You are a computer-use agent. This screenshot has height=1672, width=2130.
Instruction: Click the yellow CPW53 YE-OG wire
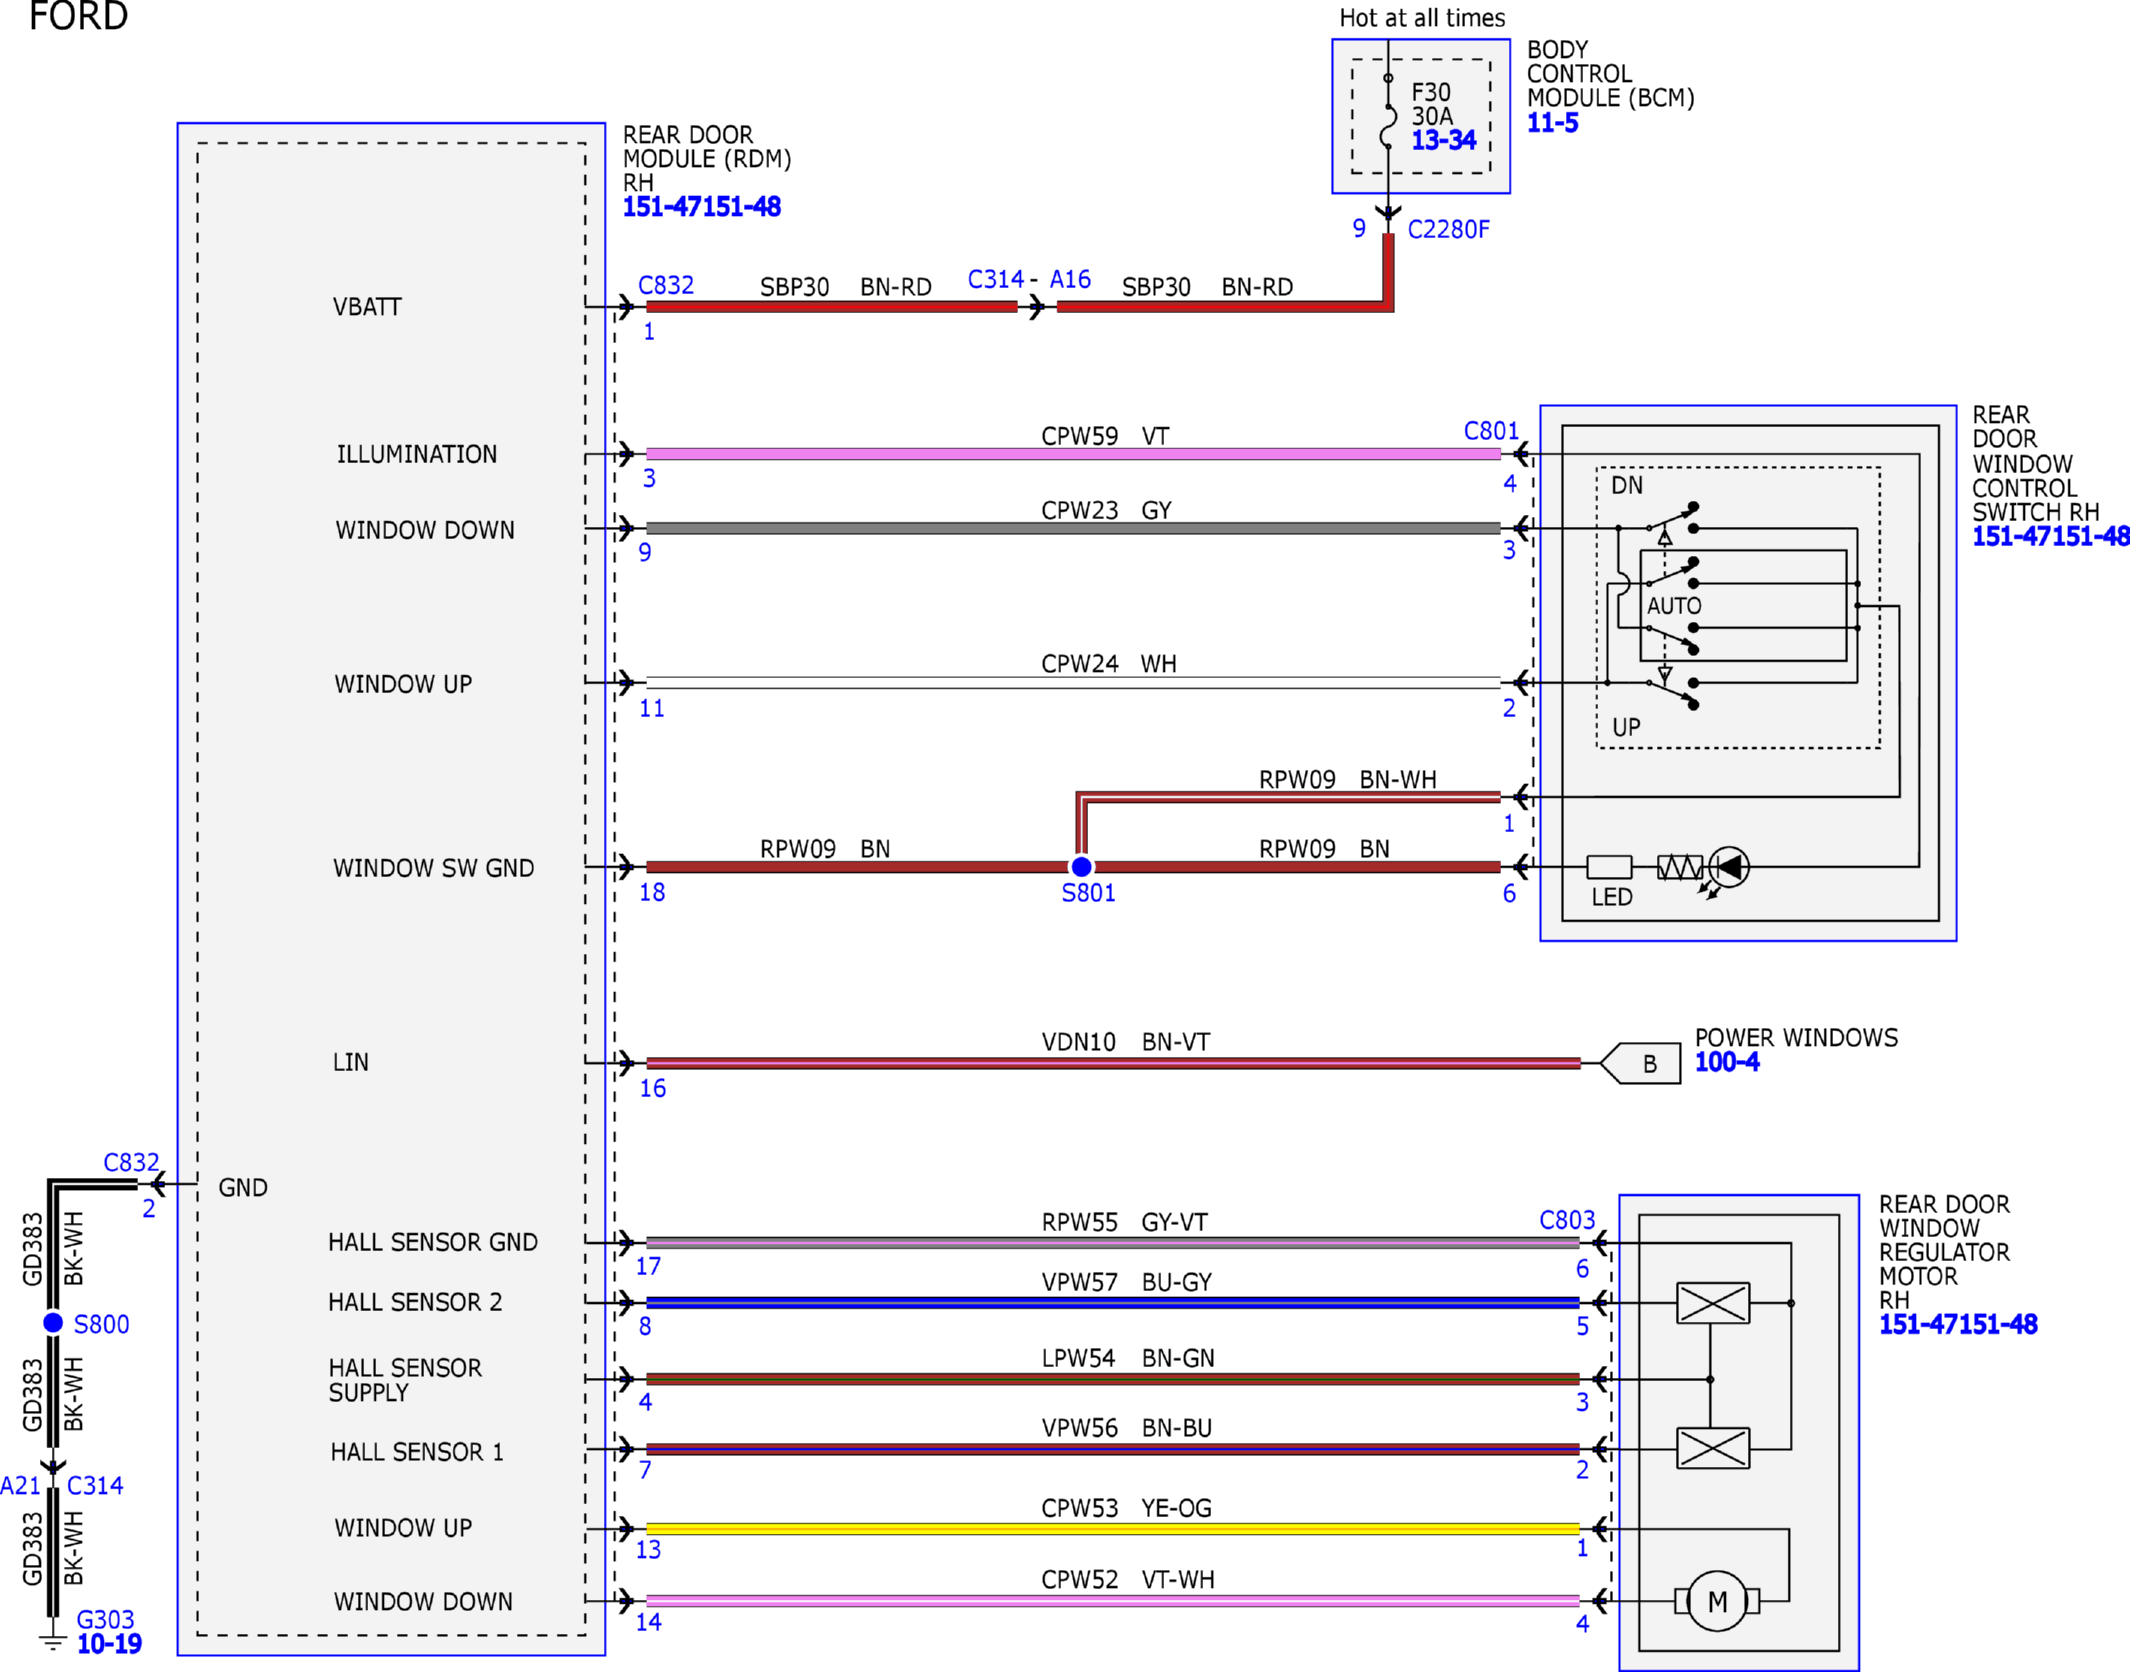[1112, 1529]
